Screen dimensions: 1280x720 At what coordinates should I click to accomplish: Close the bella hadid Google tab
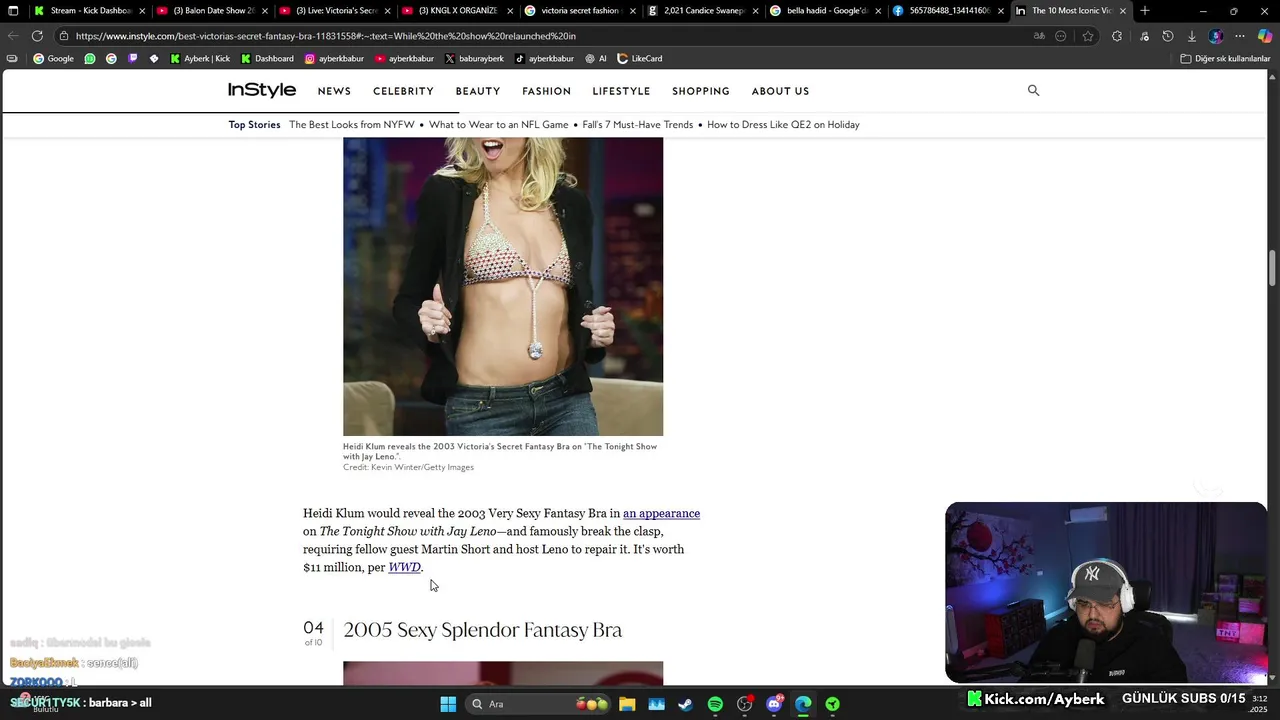pyautogui.click(x=878, y=11)
